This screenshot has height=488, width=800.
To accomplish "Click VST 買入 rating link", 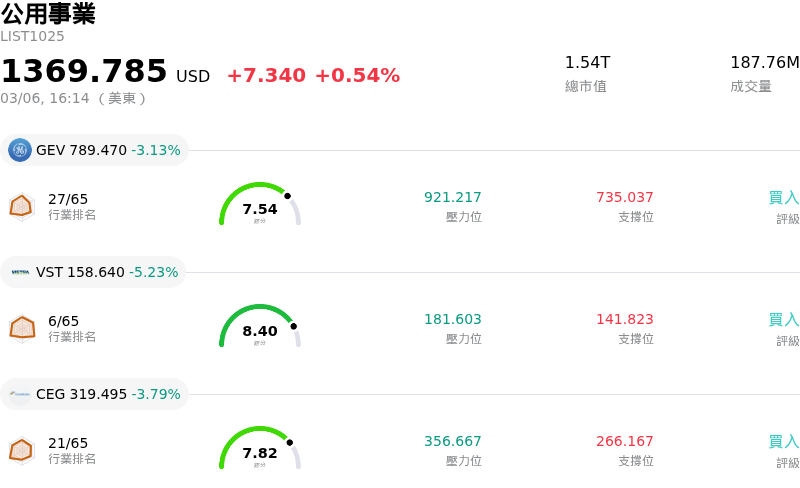I will [x=783, y=320].
